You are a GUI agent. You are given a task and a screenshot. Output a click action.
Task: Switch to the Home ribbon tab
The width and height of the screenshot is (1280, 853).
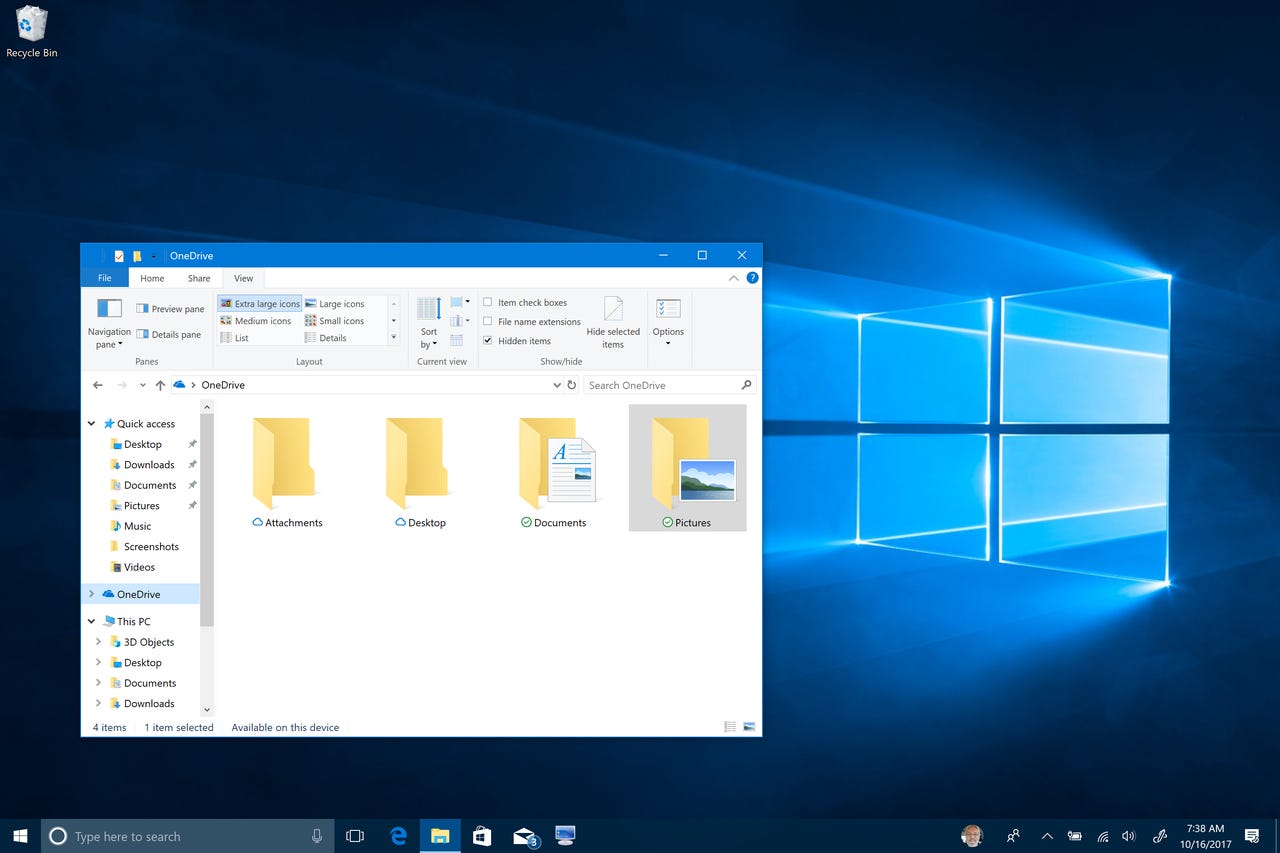pyautogui.click(x=151, y=278)
